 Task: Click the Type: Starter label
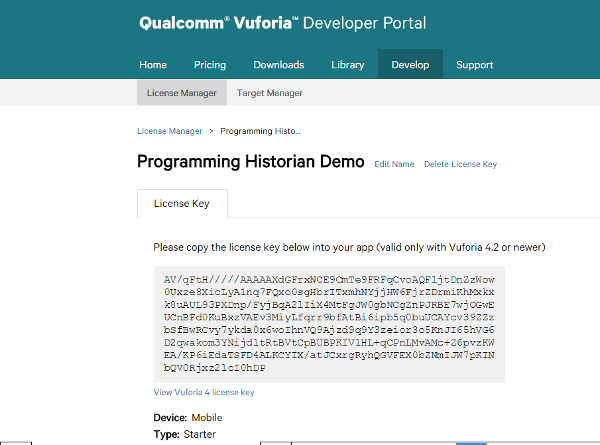184,434
